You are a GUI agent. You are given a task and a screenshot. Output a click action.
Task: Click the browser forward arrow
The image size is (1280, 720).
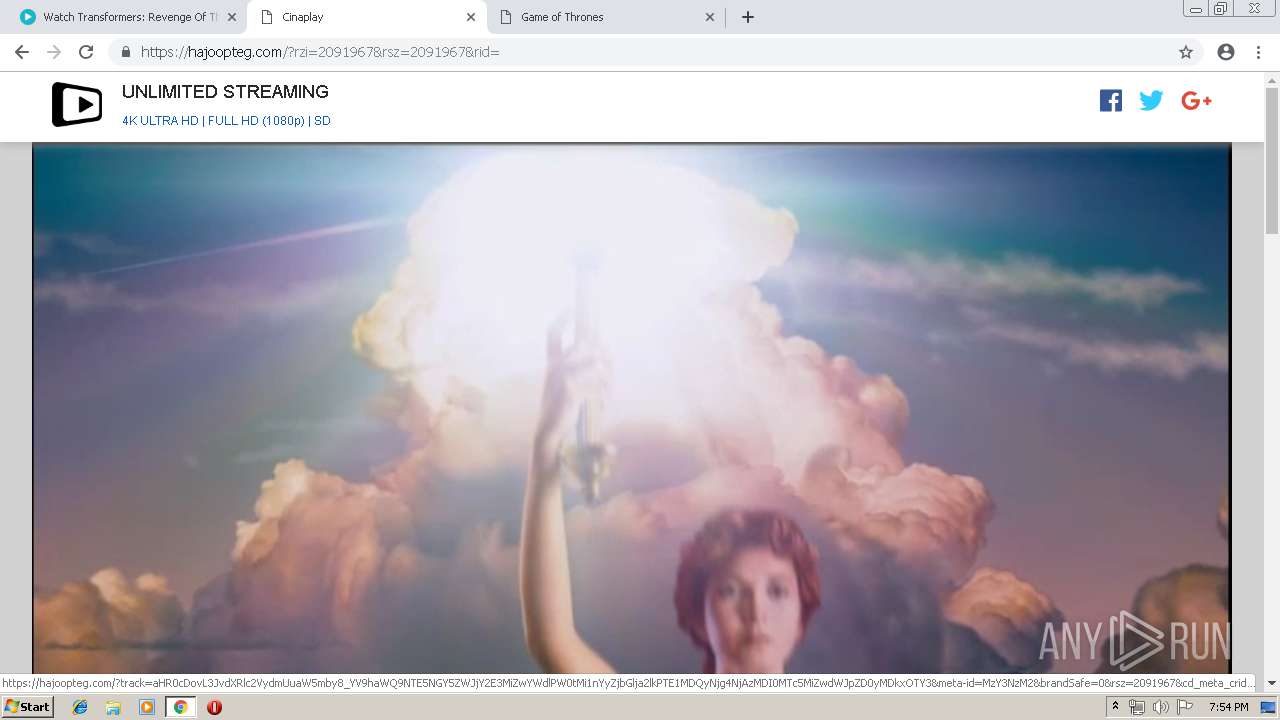(x=54, y=52)
